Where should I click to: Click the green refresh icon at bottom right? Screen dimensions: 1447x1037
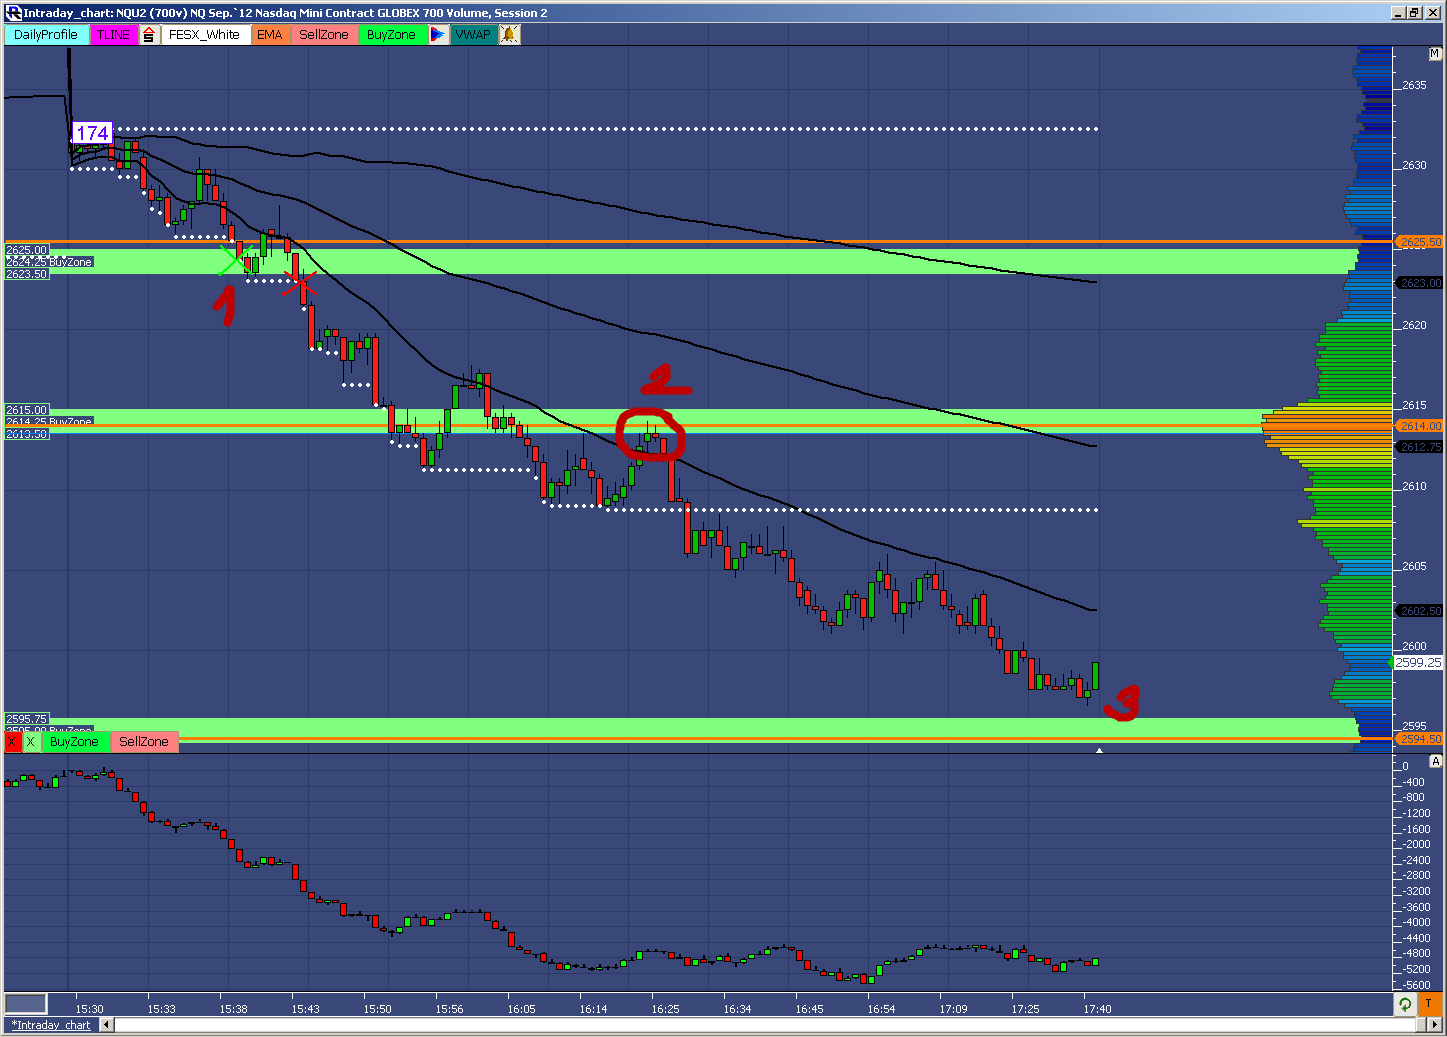click(x=1405, y=1004)
